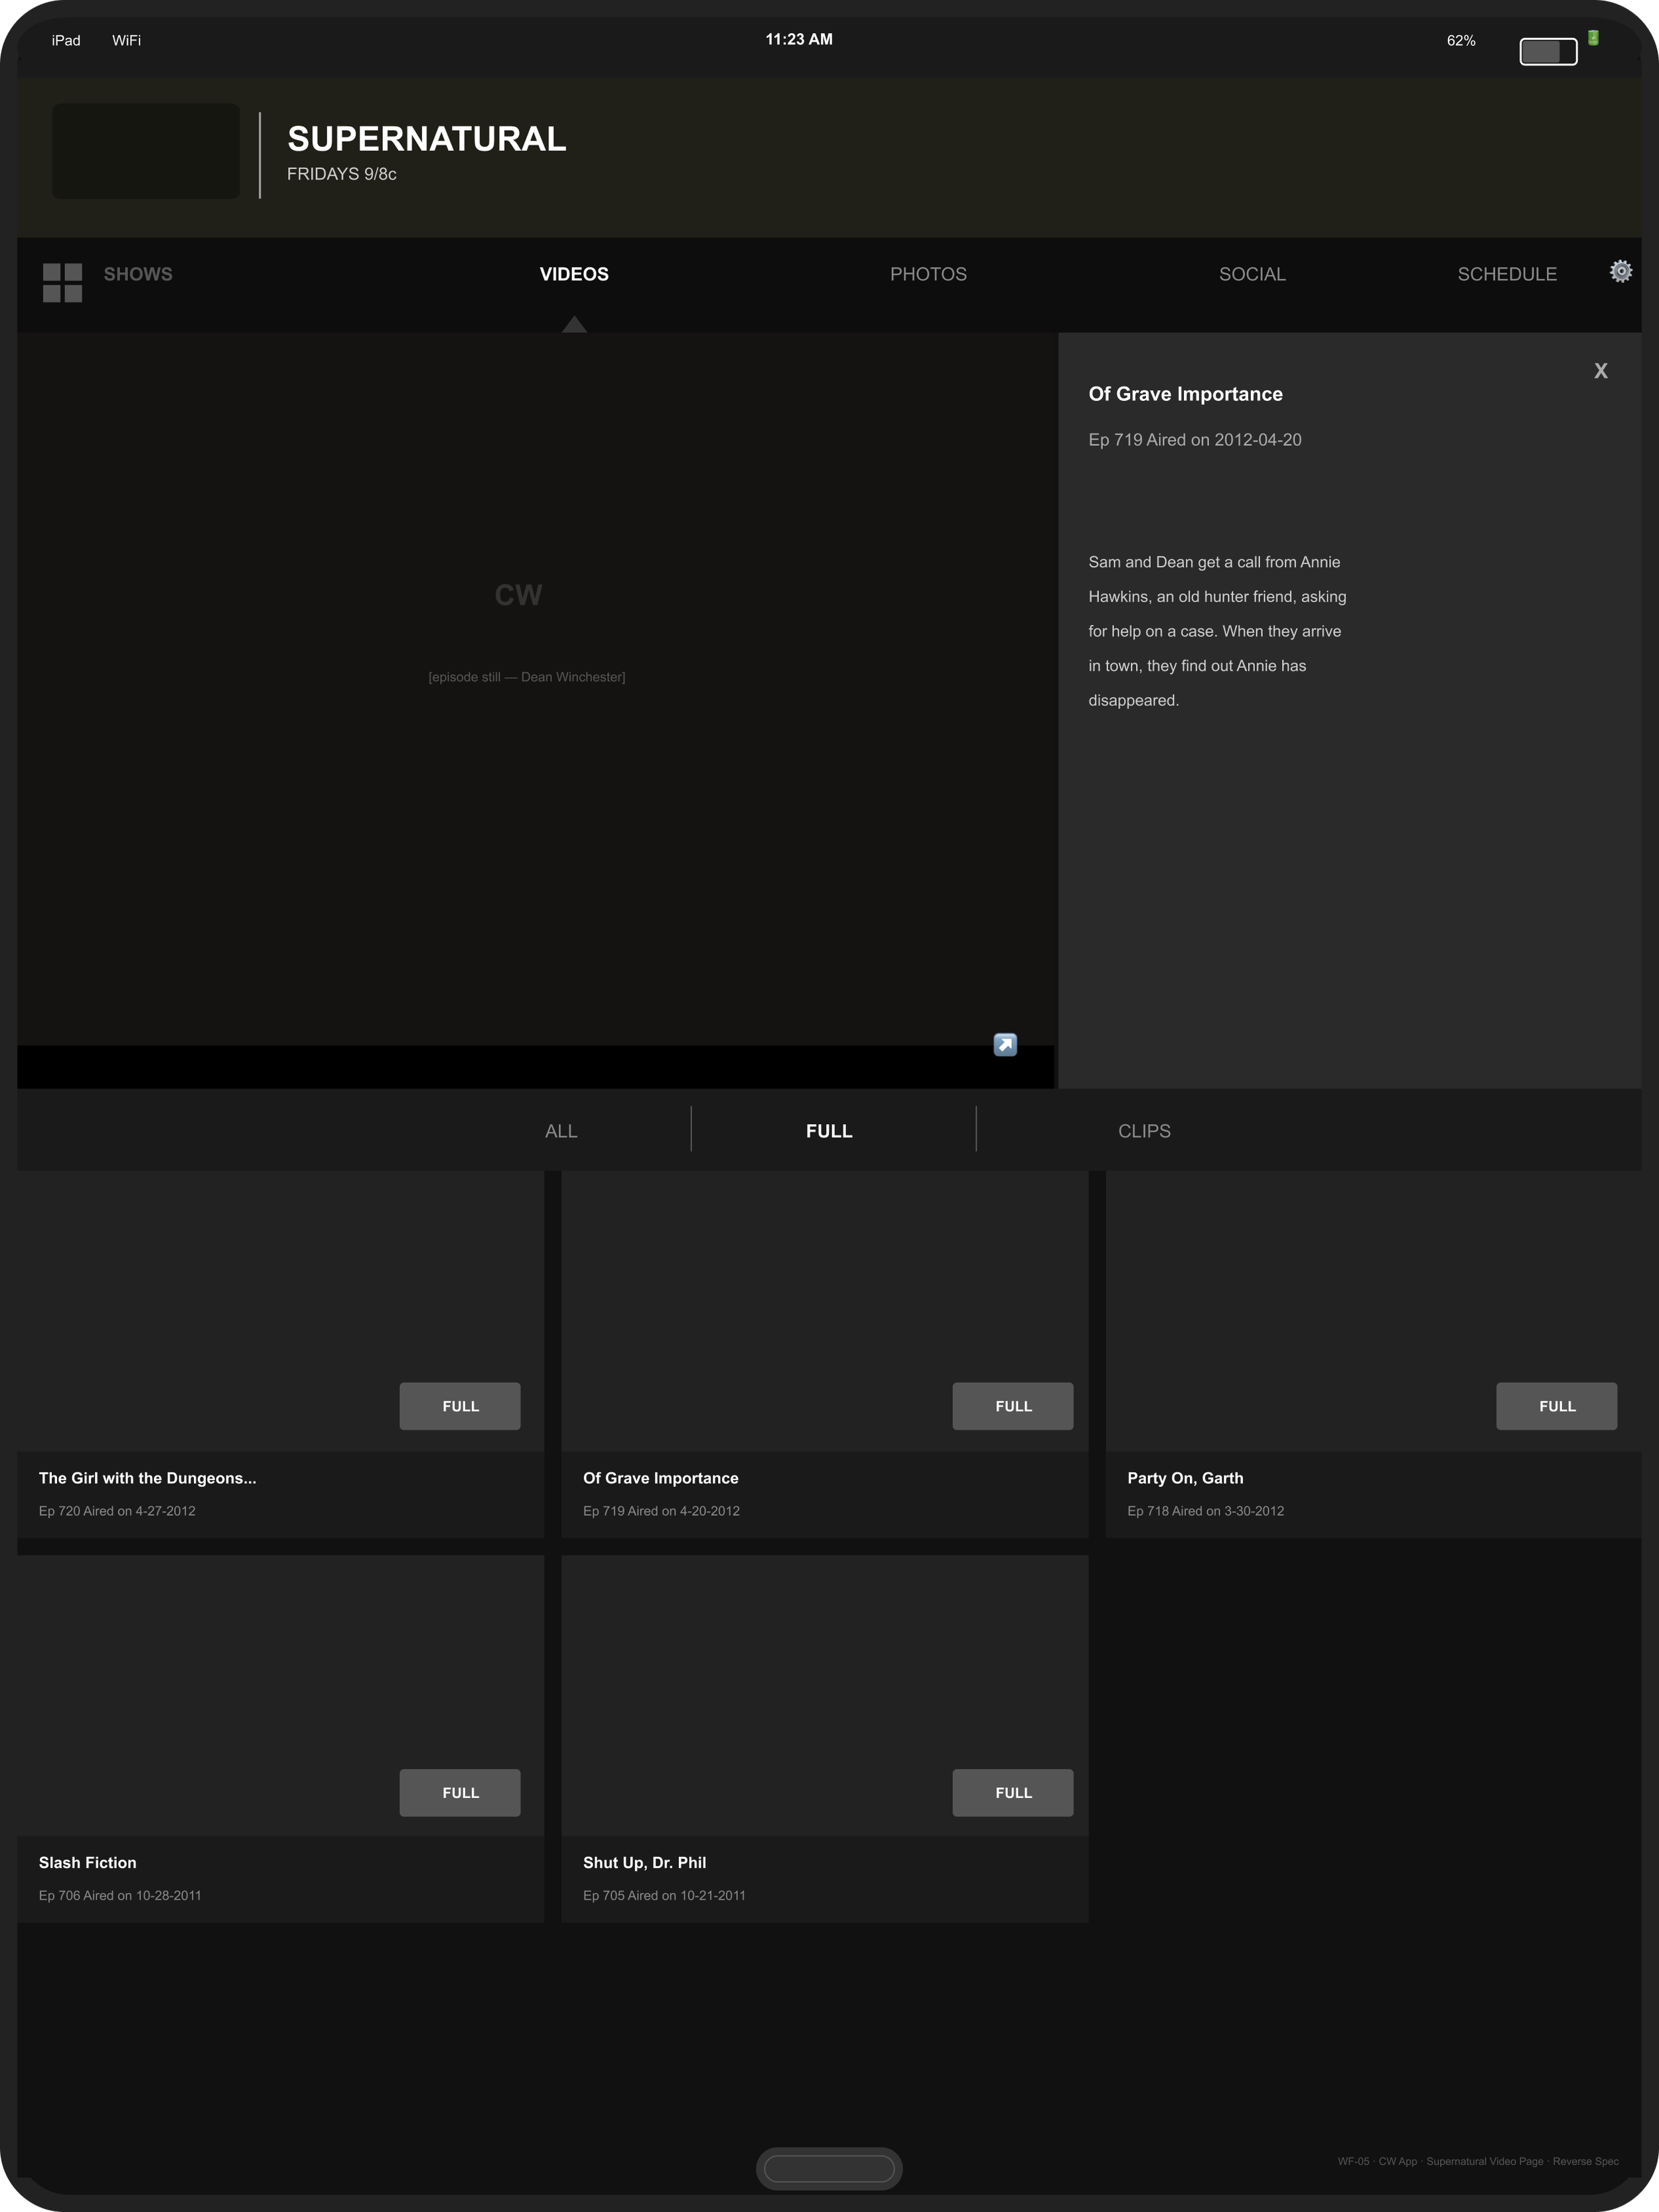Tap FULL badge on The Girl with the Dungeons
The height and width of the screenshot is (2212, 1659).
(x=460, y=1406)
